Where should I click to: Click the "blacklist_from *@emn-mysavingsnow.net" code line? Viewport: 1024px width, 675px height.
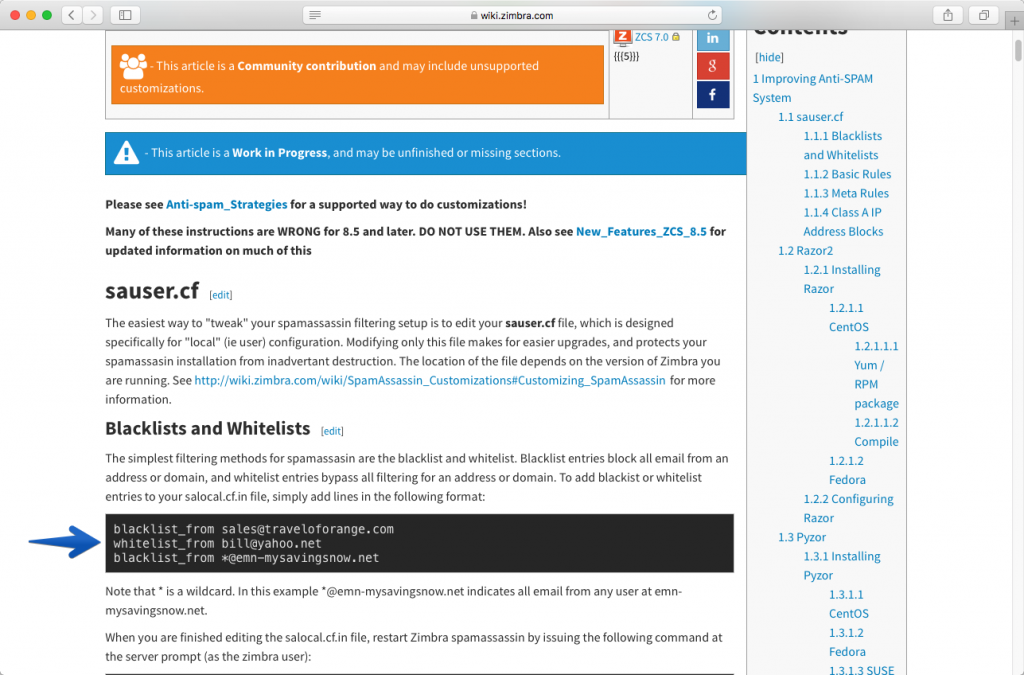tap(246, 558)
